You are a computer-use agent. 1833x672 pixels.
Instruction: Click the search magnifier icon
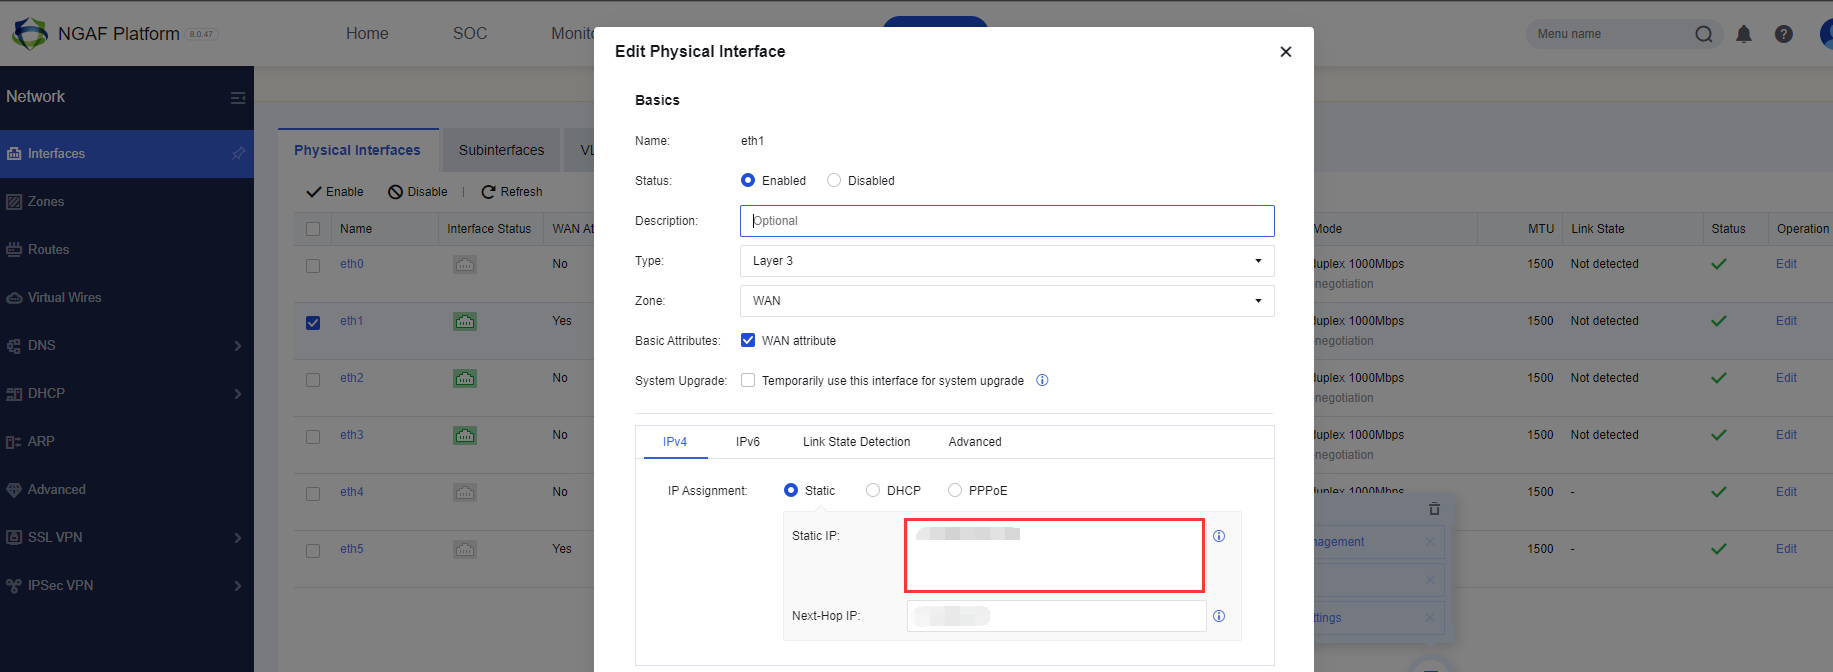point(1704,34)
